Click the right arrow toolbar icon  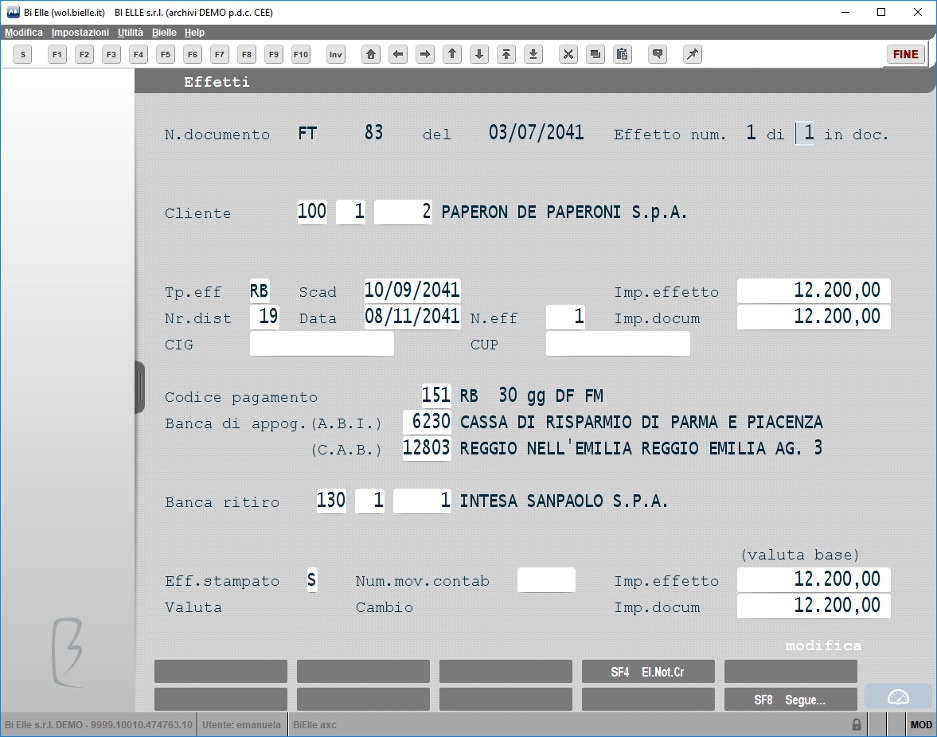click(425, 54)
